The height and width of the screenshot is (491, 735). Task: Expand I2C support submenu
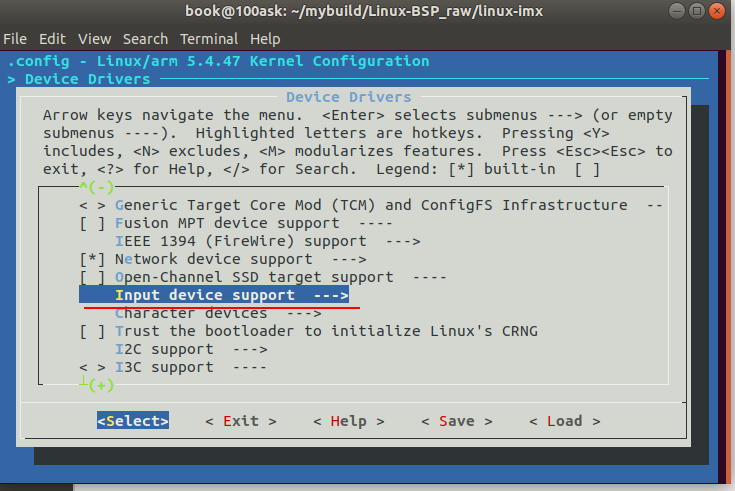191,349
